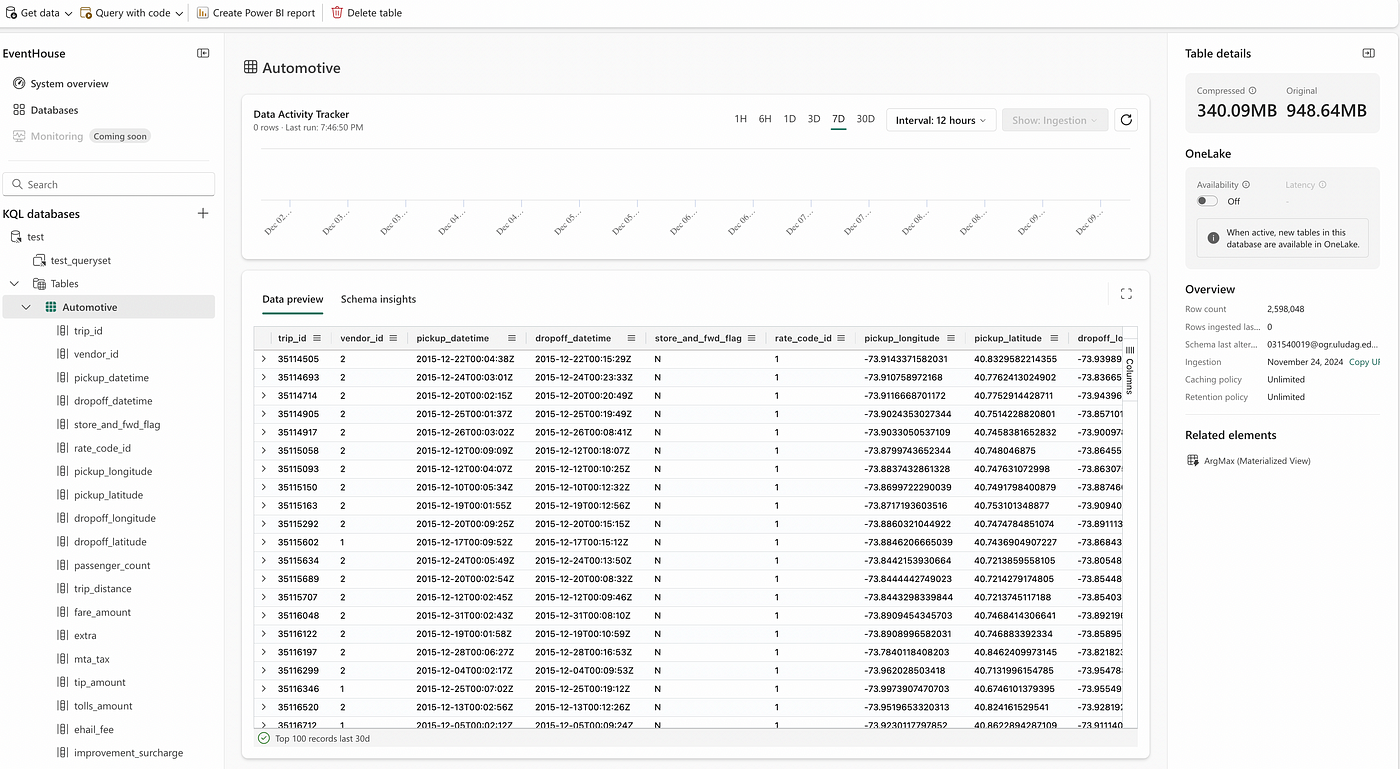Screen dimensions: 1400x769
Task: Toggle OneLake Availability switch
Action: pyautogui.click(x=1207, y=201)
